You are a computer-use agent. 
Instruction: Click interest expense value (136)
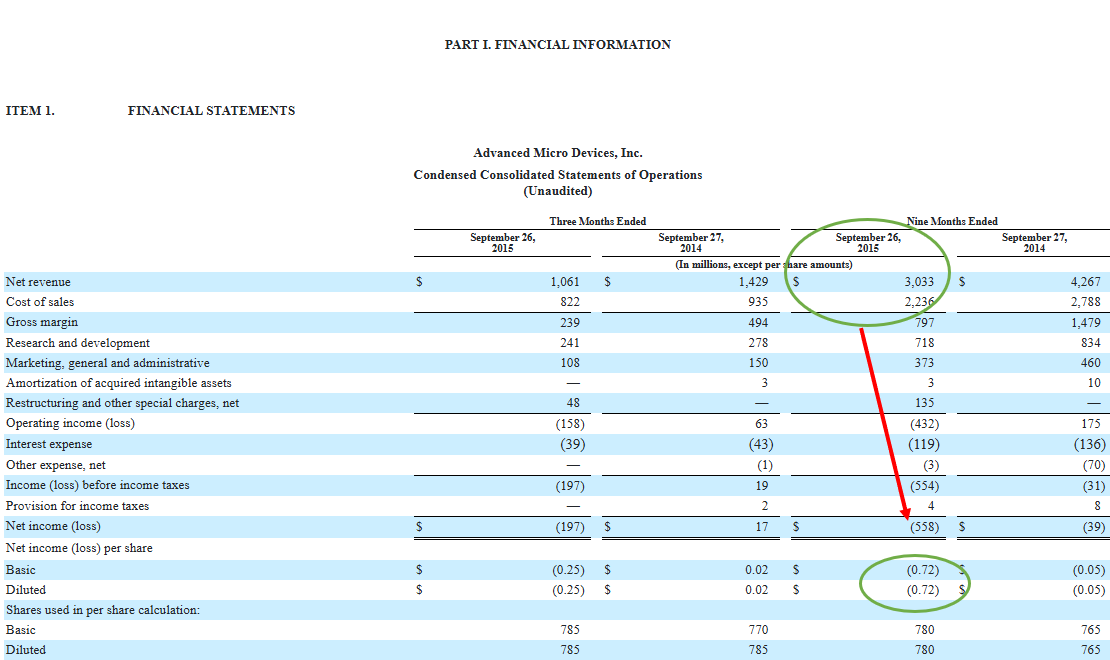[1089, 444]
